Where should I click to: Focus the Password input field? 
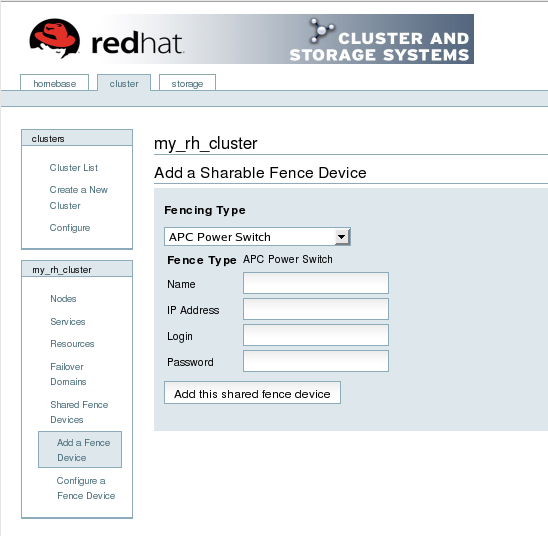pyautogui.click(x=316, y=361)
